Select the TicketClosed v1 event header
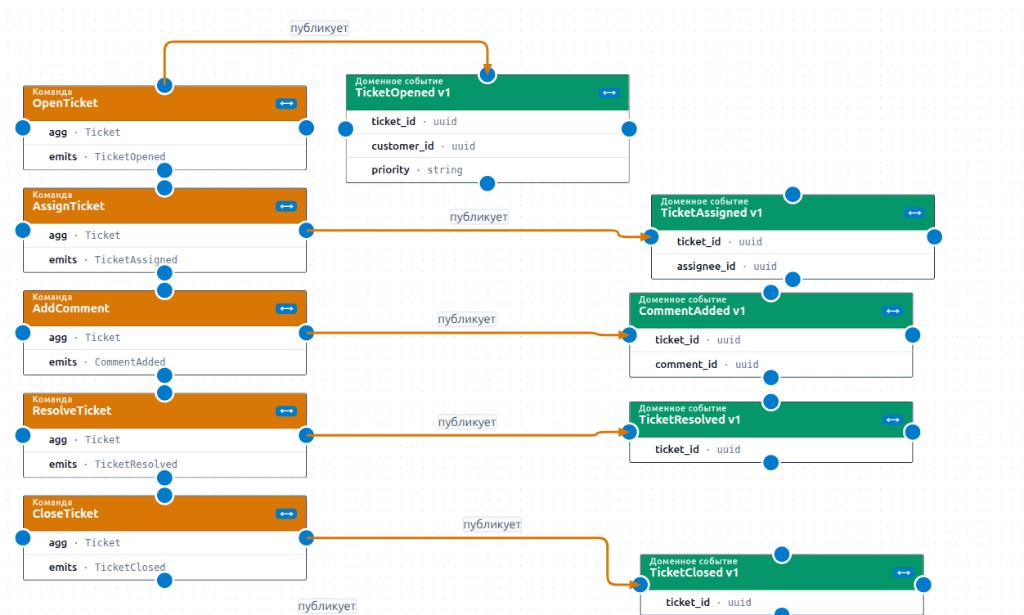Image resolution: width=1024 pixels, height=615 pixels. [x=782, y=572]
